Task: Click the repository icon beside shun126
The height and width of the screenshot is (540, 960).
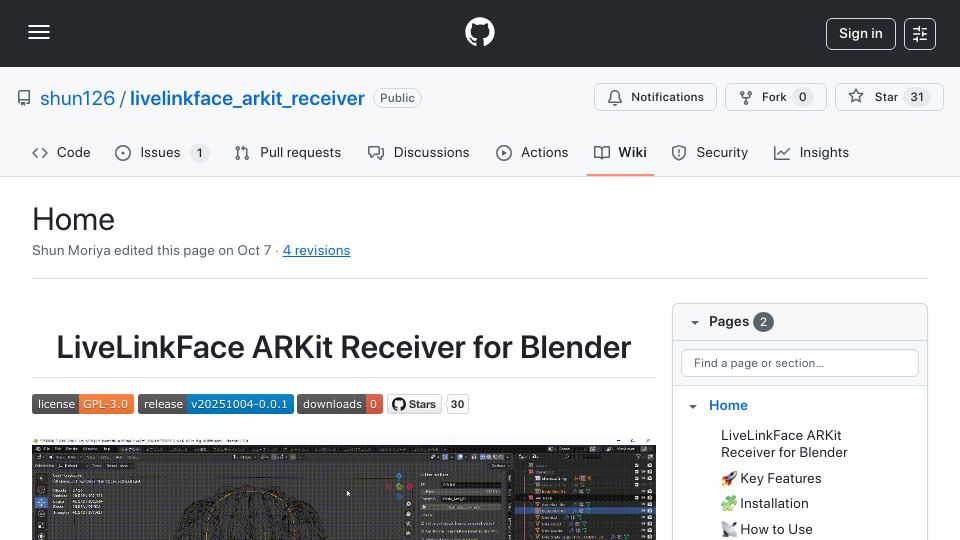Action: 24,98
